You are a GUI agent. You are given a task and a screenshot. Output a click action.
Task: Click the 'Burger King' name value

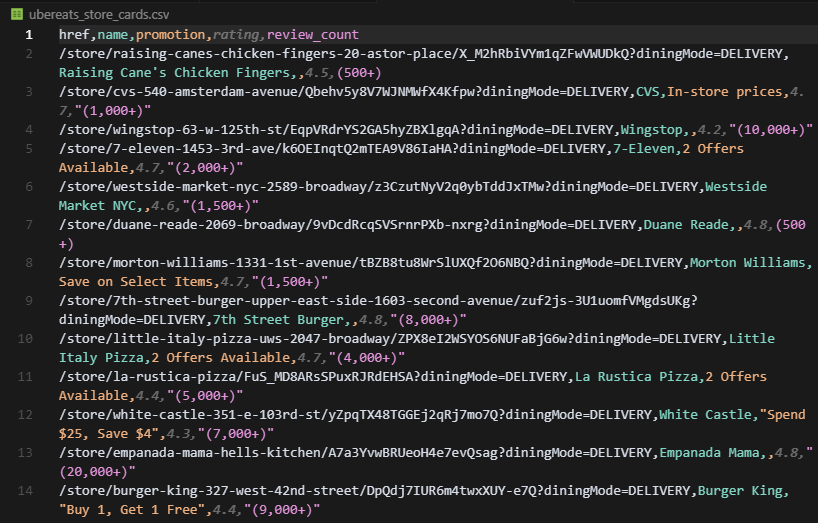pos(740,490)
